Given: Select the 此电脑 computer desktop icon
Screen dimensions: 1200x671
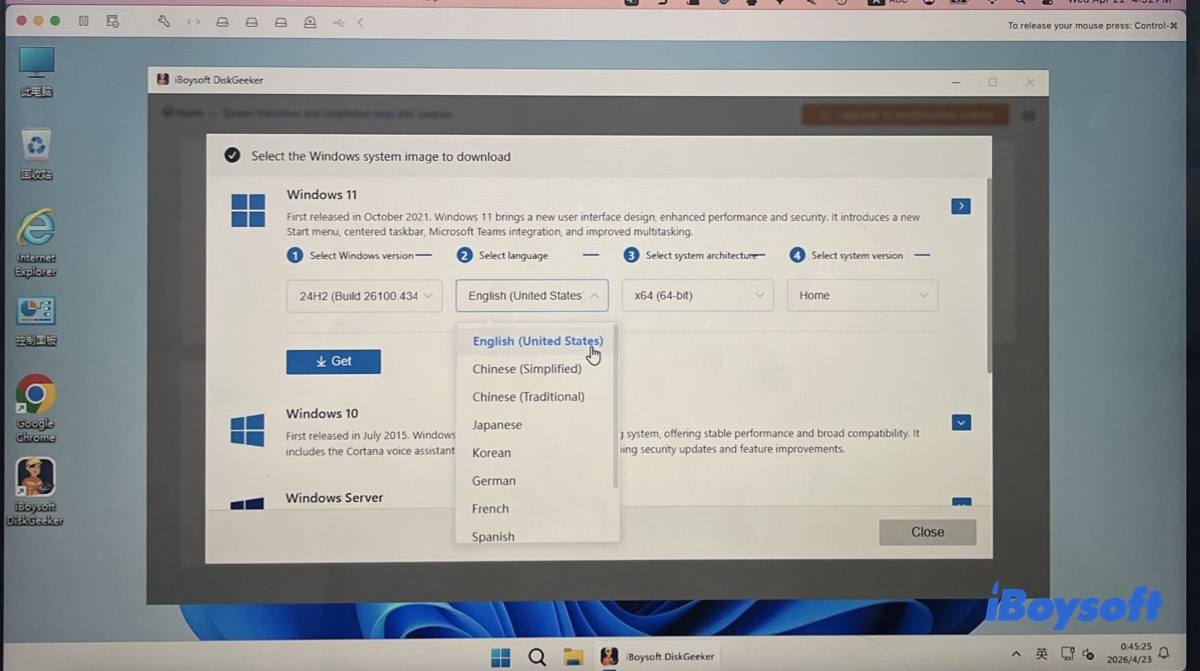Looking at the screenshot, I should (36, 72).
